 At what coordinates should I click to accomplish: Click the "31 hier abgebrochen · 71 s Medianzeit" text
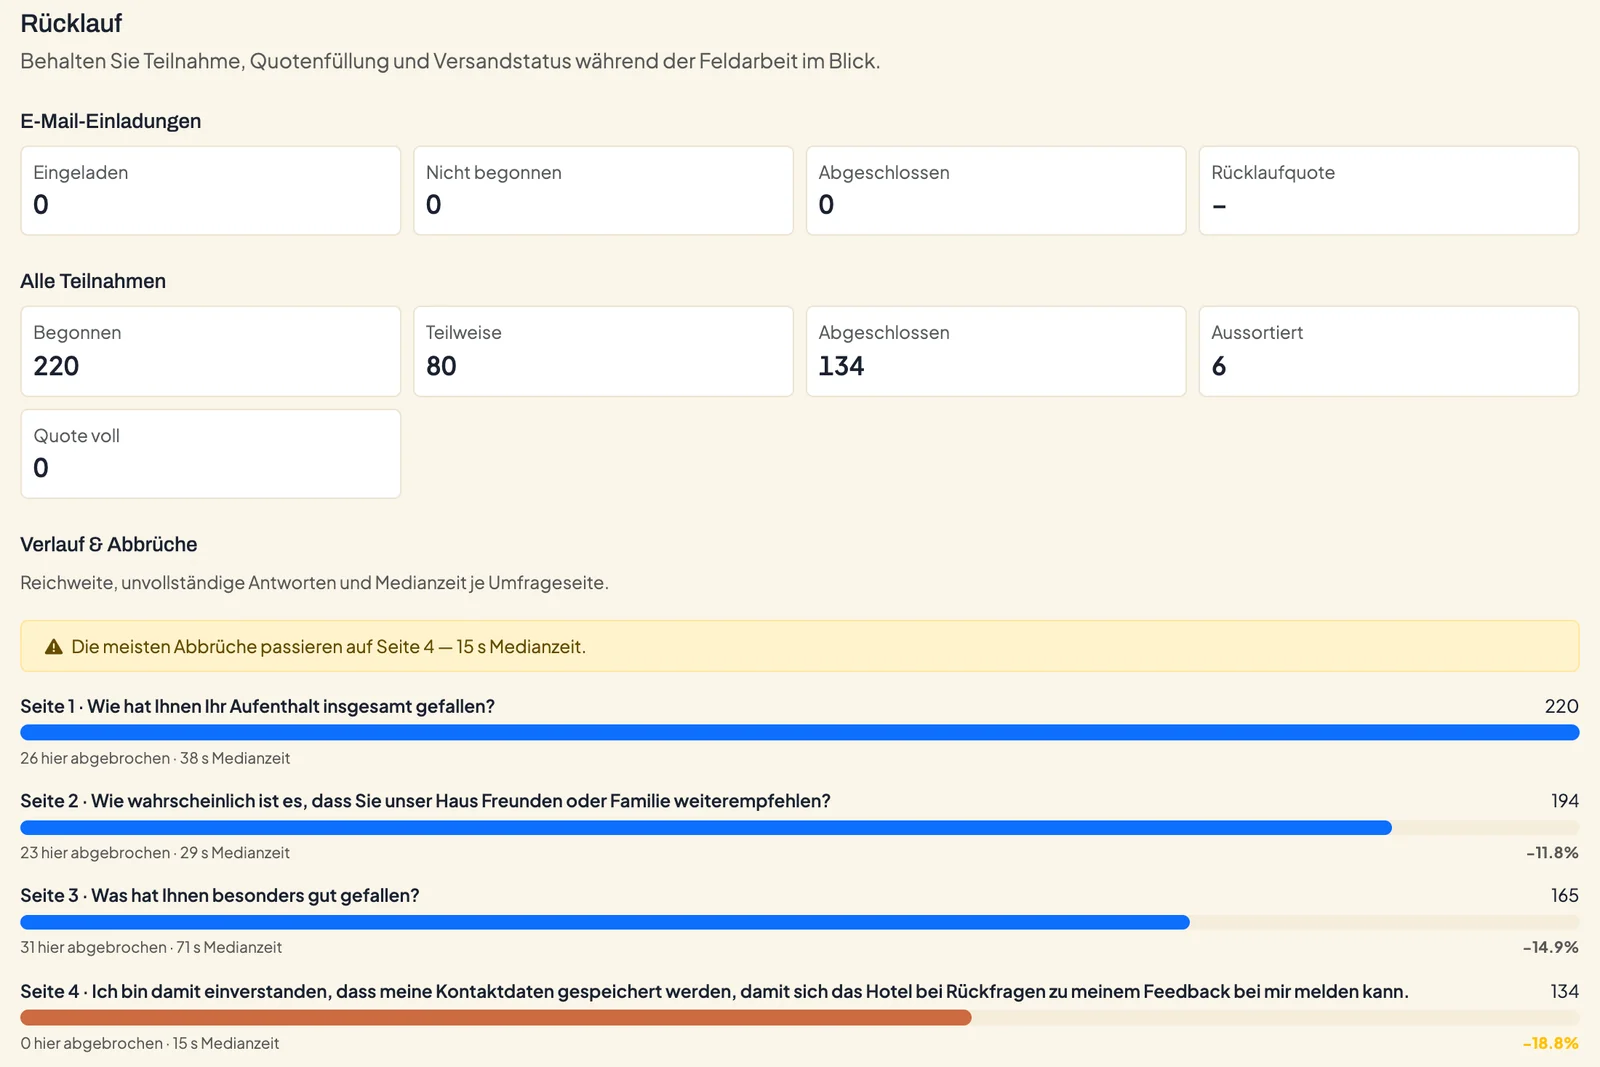151,947
